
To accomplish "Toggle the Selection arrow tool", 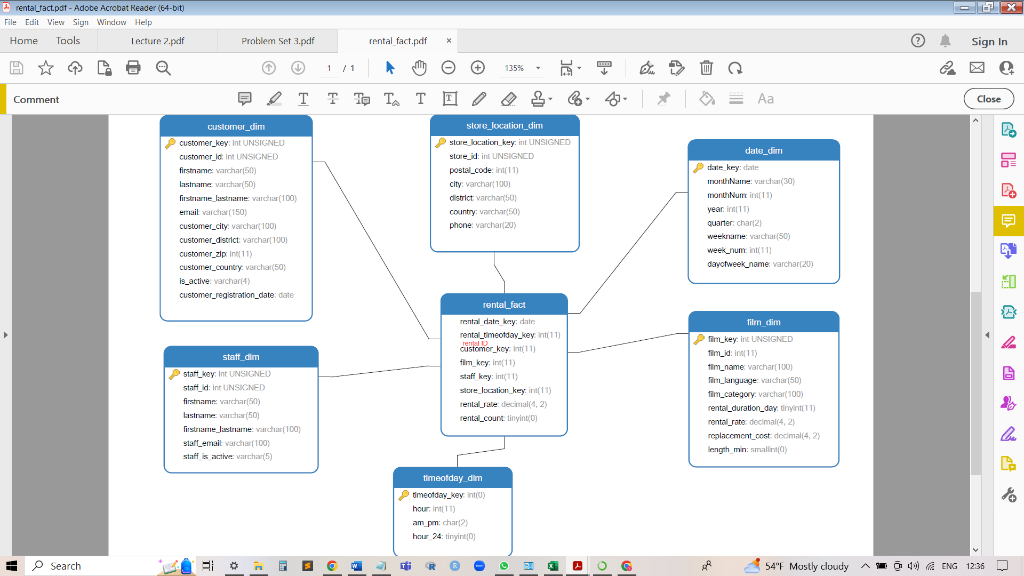I will (x=389, y=68).
